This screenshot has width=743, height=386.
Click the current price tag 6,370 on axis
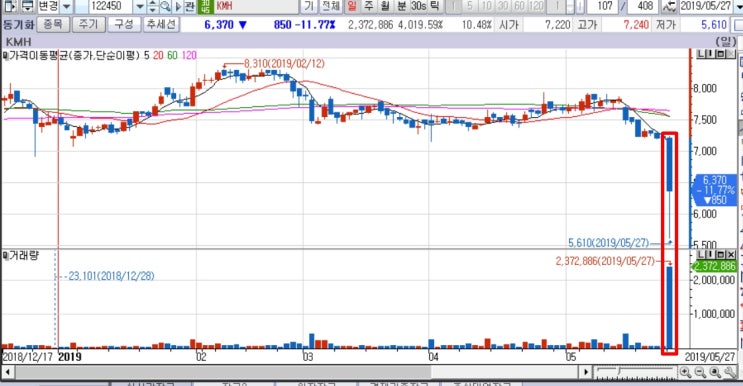715,190
